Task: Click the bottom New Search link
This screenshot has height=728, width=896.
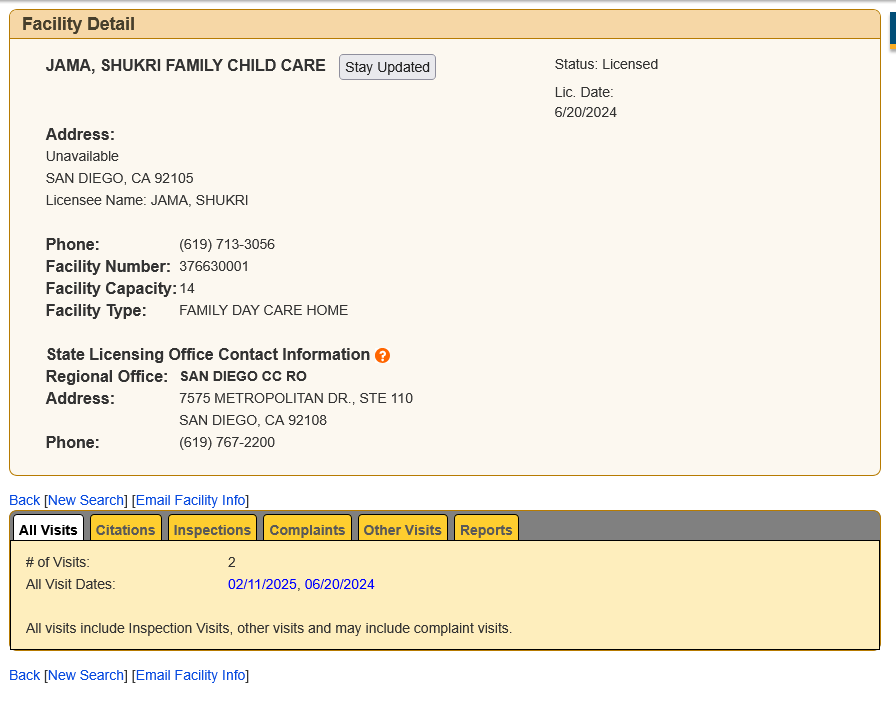Action: point(86,675)
